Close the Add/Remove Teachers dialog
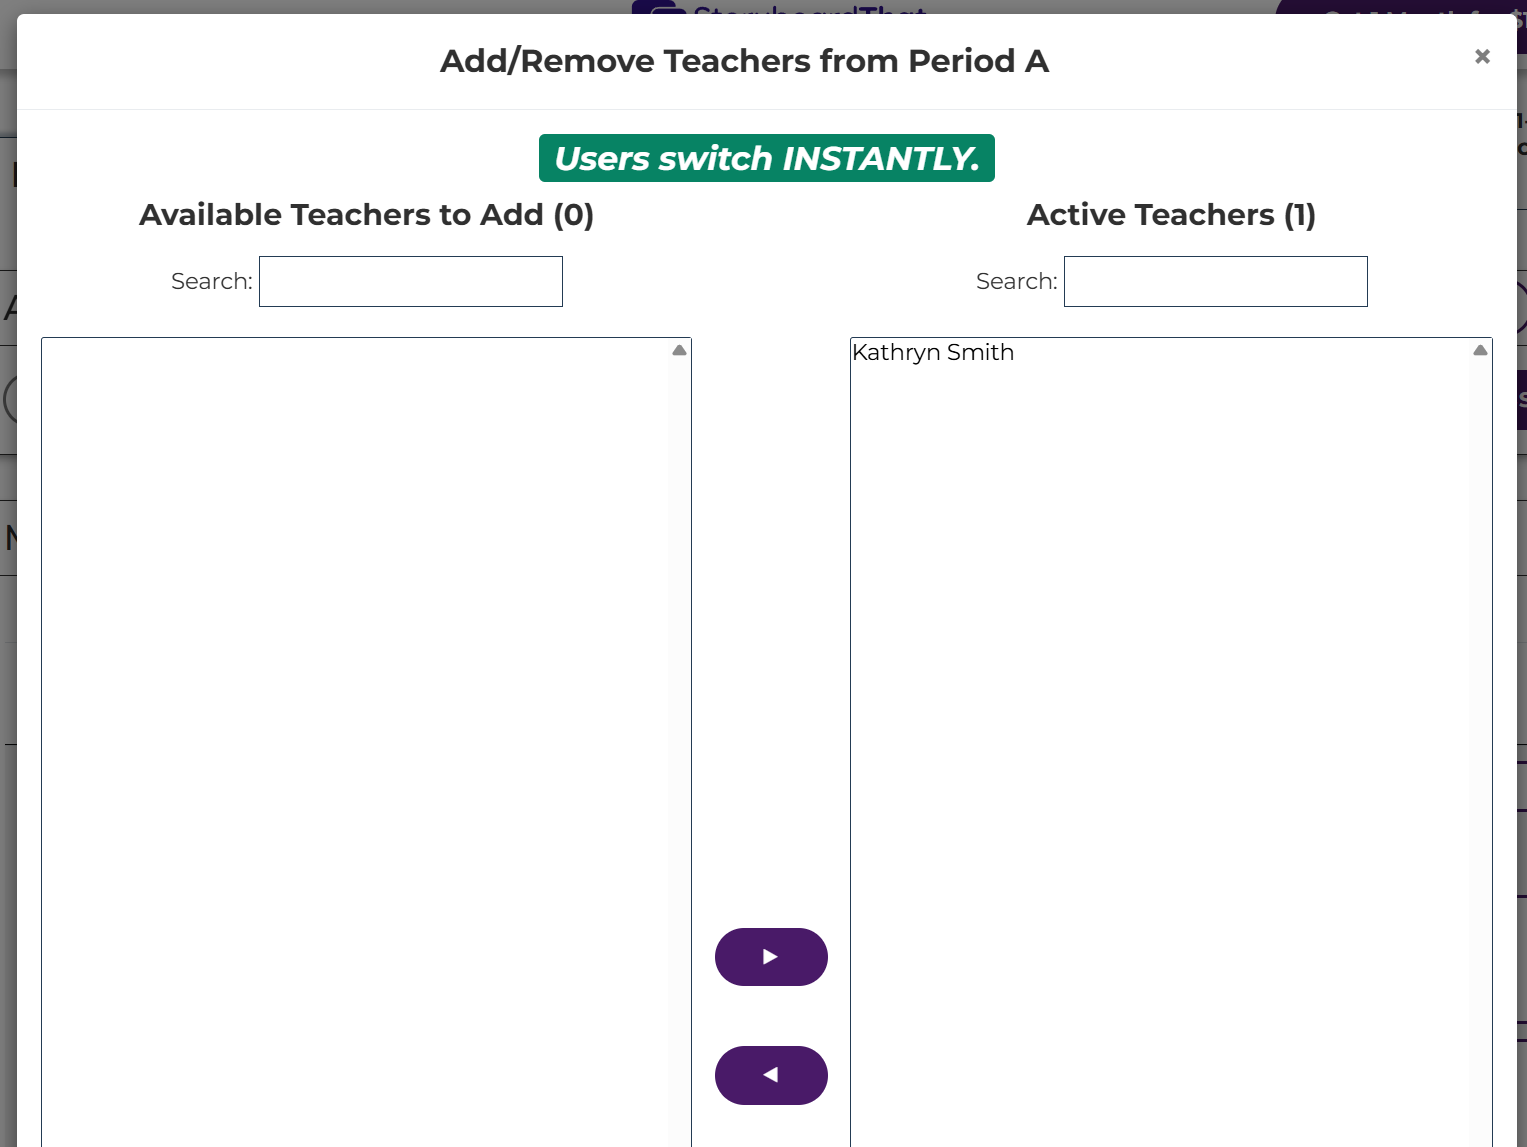Viewport: 1527px width, 1147px height. tap(1482, 57)
